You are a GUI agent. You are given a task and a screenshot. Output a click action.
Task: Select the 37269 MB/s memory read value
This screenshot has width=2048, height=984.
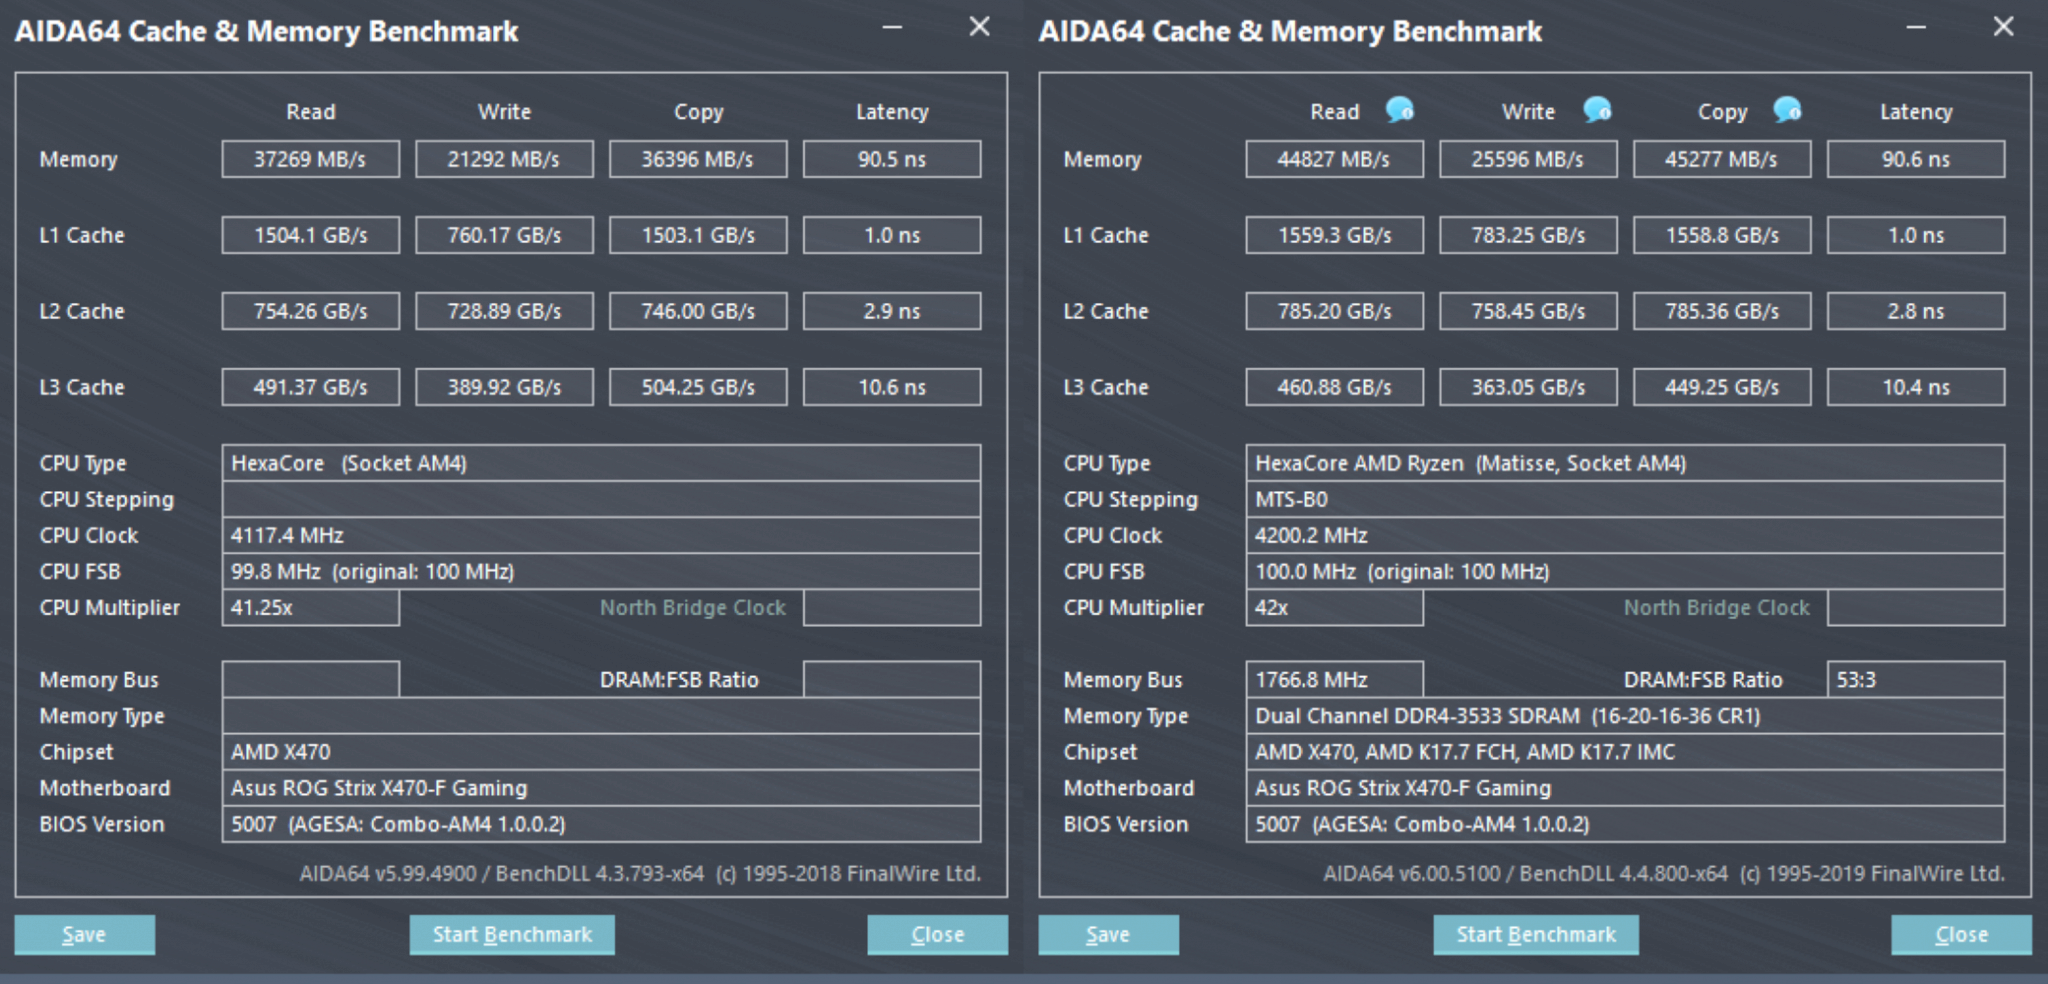311,159
